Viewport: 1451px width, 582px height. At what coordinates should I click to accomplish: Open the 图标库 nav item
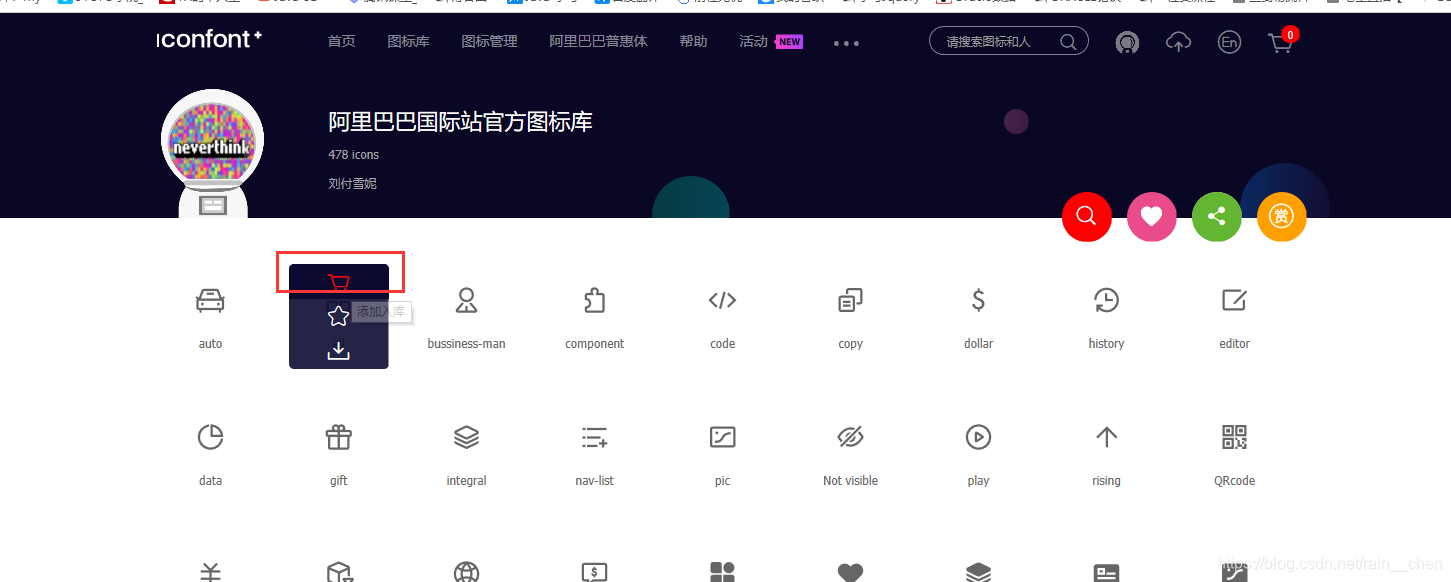point(408,41)
